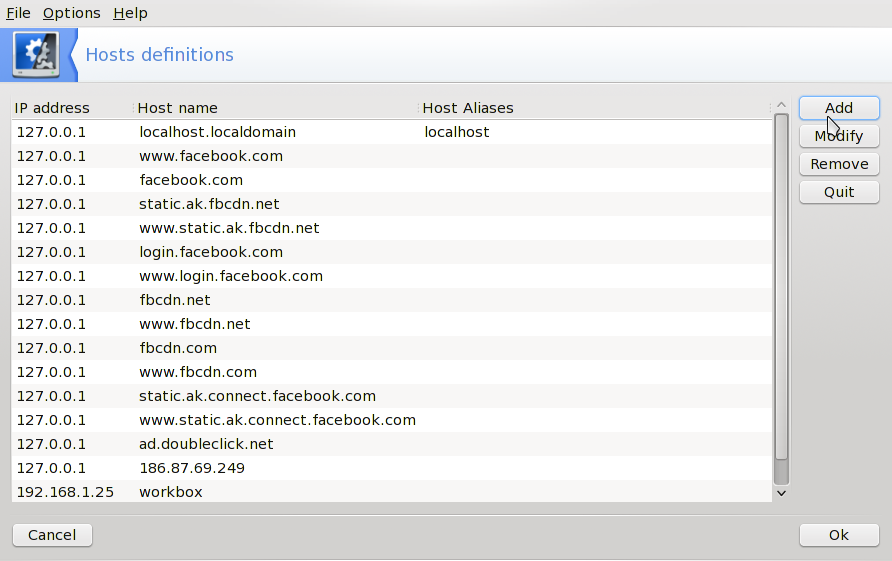Open the Help menu
Viewport: 892px width, 561px height.
pyautogui.click(x=130, y=13)
